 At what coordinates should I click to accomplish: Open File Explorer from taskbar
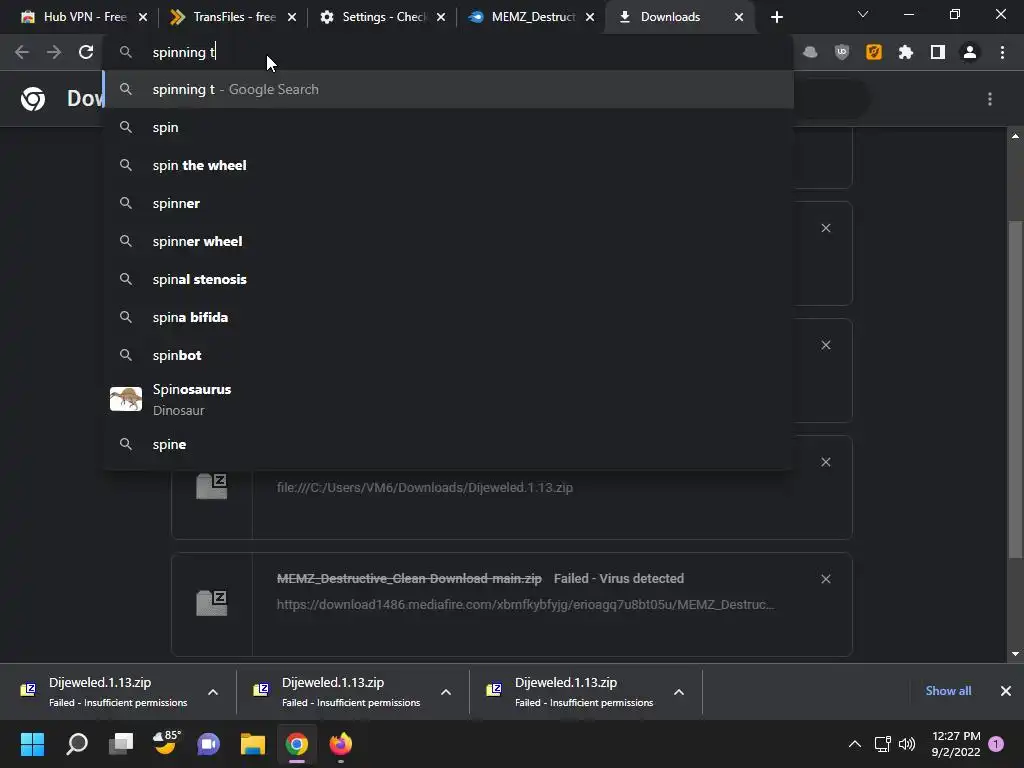[x=253, y=744]
